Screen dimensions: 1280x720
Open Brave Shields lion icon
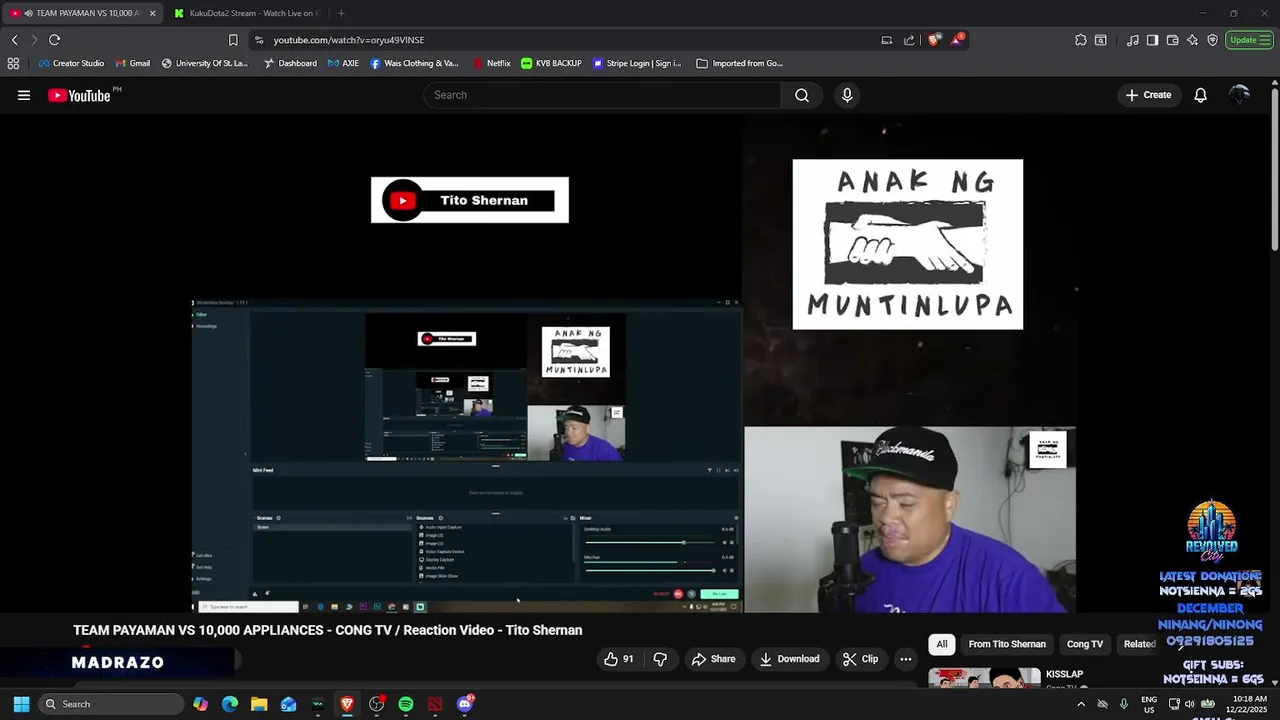click(x=934, y=40)
